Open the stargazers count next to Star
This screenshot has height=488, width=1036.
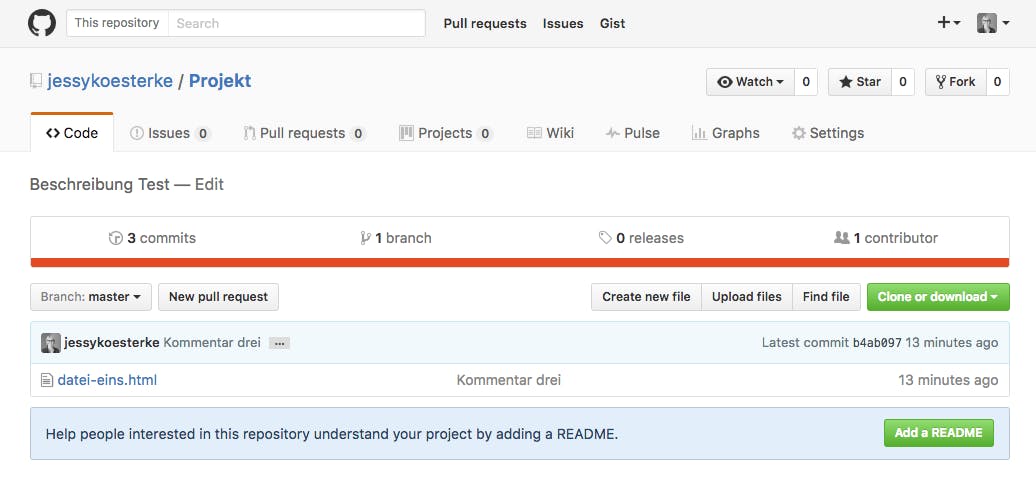click(x=903, y=82)
